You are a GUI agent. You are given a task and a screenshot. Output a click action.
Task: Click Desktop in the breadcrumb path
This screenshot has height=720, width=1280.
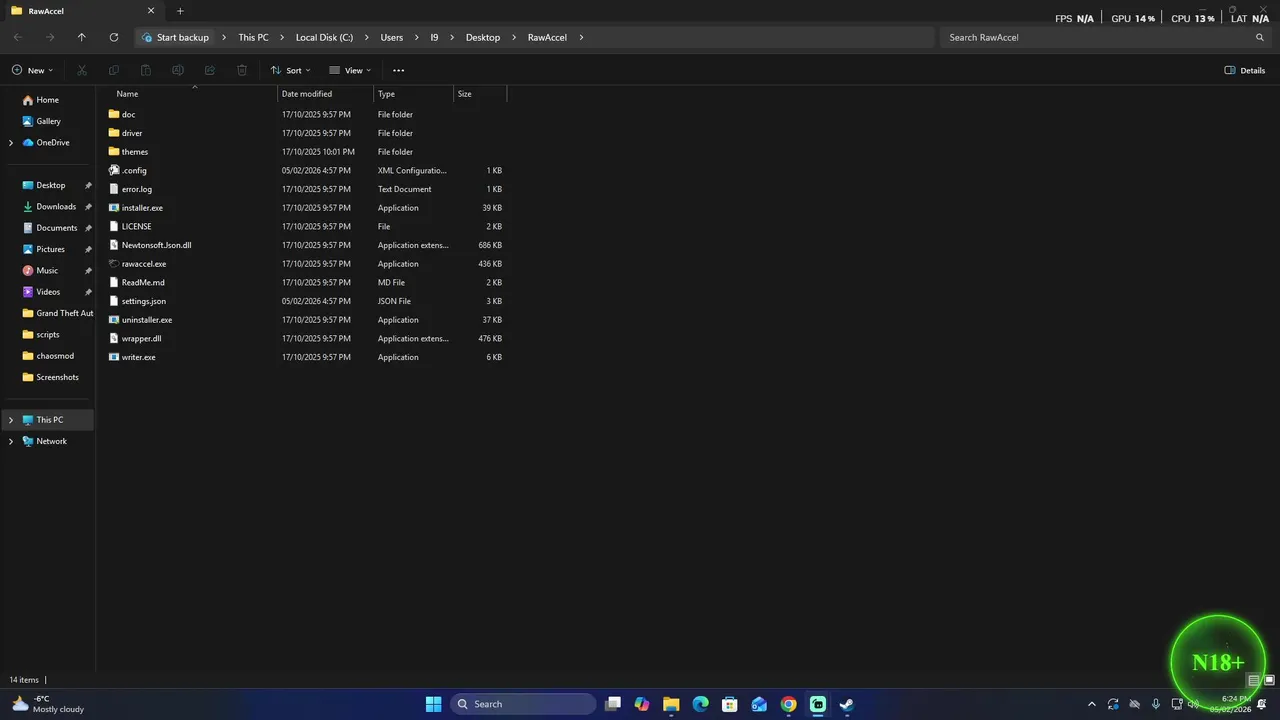483,37
